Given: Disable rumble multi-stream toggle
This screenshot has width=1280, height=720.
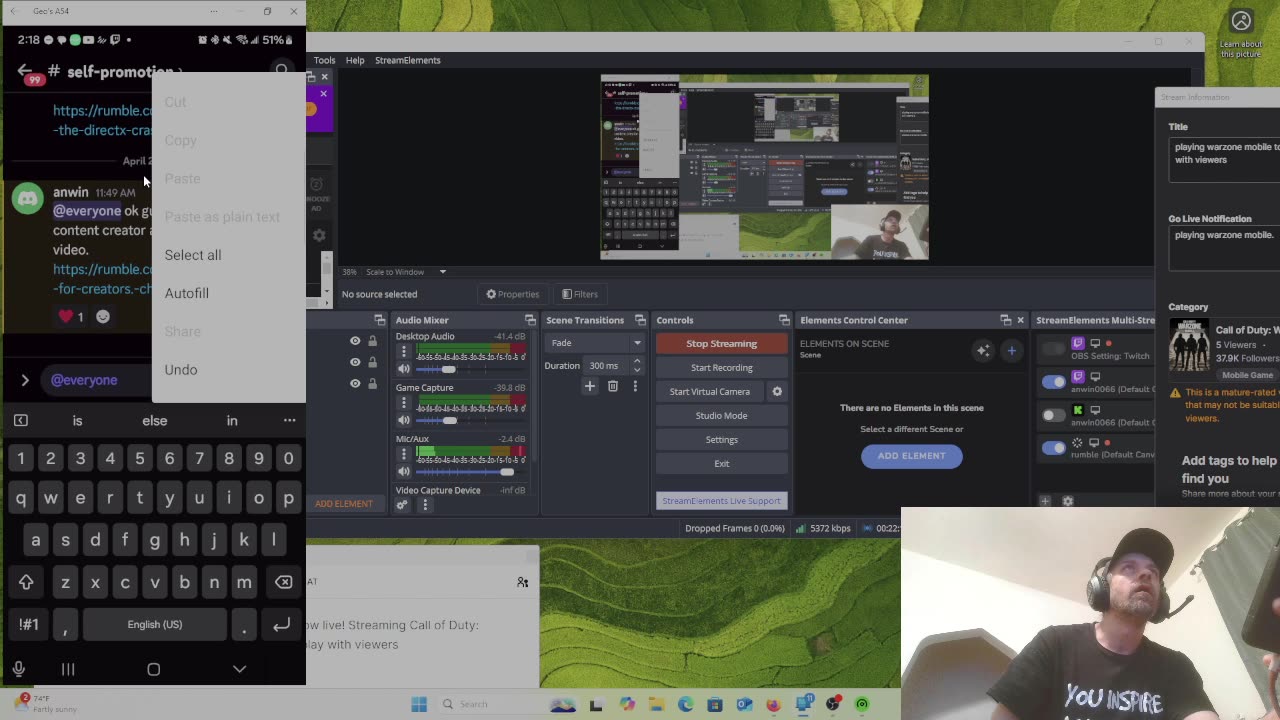Looking at the screenshot, I should (1053, 448).
